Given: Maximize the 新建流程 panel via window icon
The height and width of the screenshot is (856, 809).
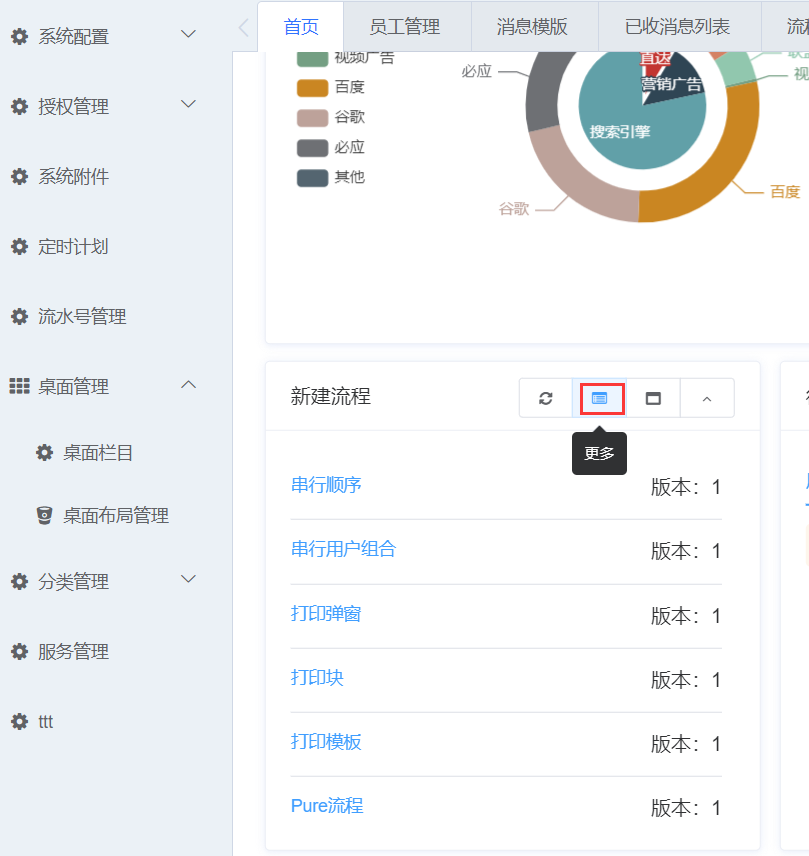Looking at the screenshot, I should pos(653,398).
